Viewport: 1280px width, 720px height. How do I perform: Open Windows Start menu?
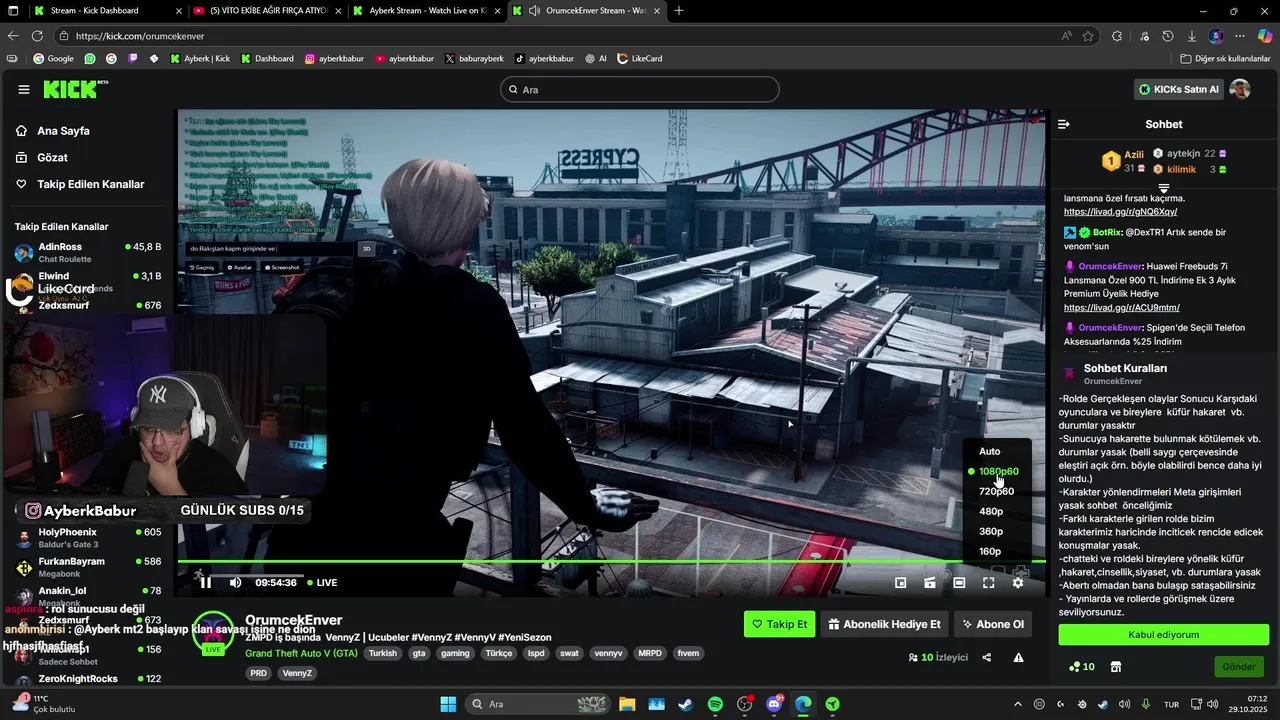click(x=448, y=704)
